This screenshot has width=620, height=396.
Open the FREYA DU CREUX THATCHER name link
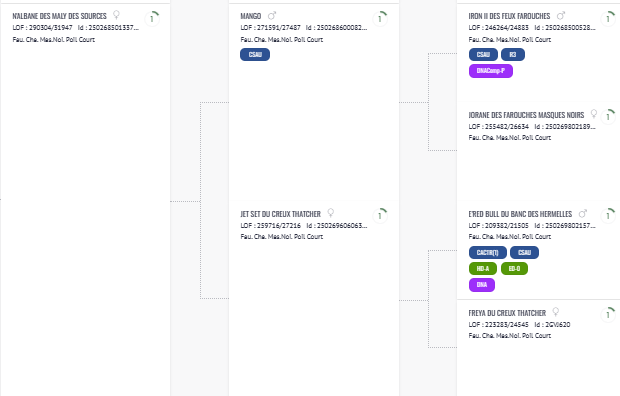[x=507, y=313]
